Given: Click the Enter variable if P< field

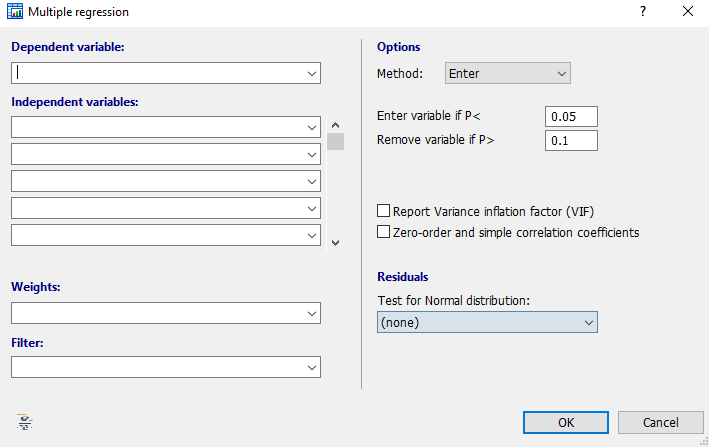Looking at the screenshot, I should coord(571,115).
